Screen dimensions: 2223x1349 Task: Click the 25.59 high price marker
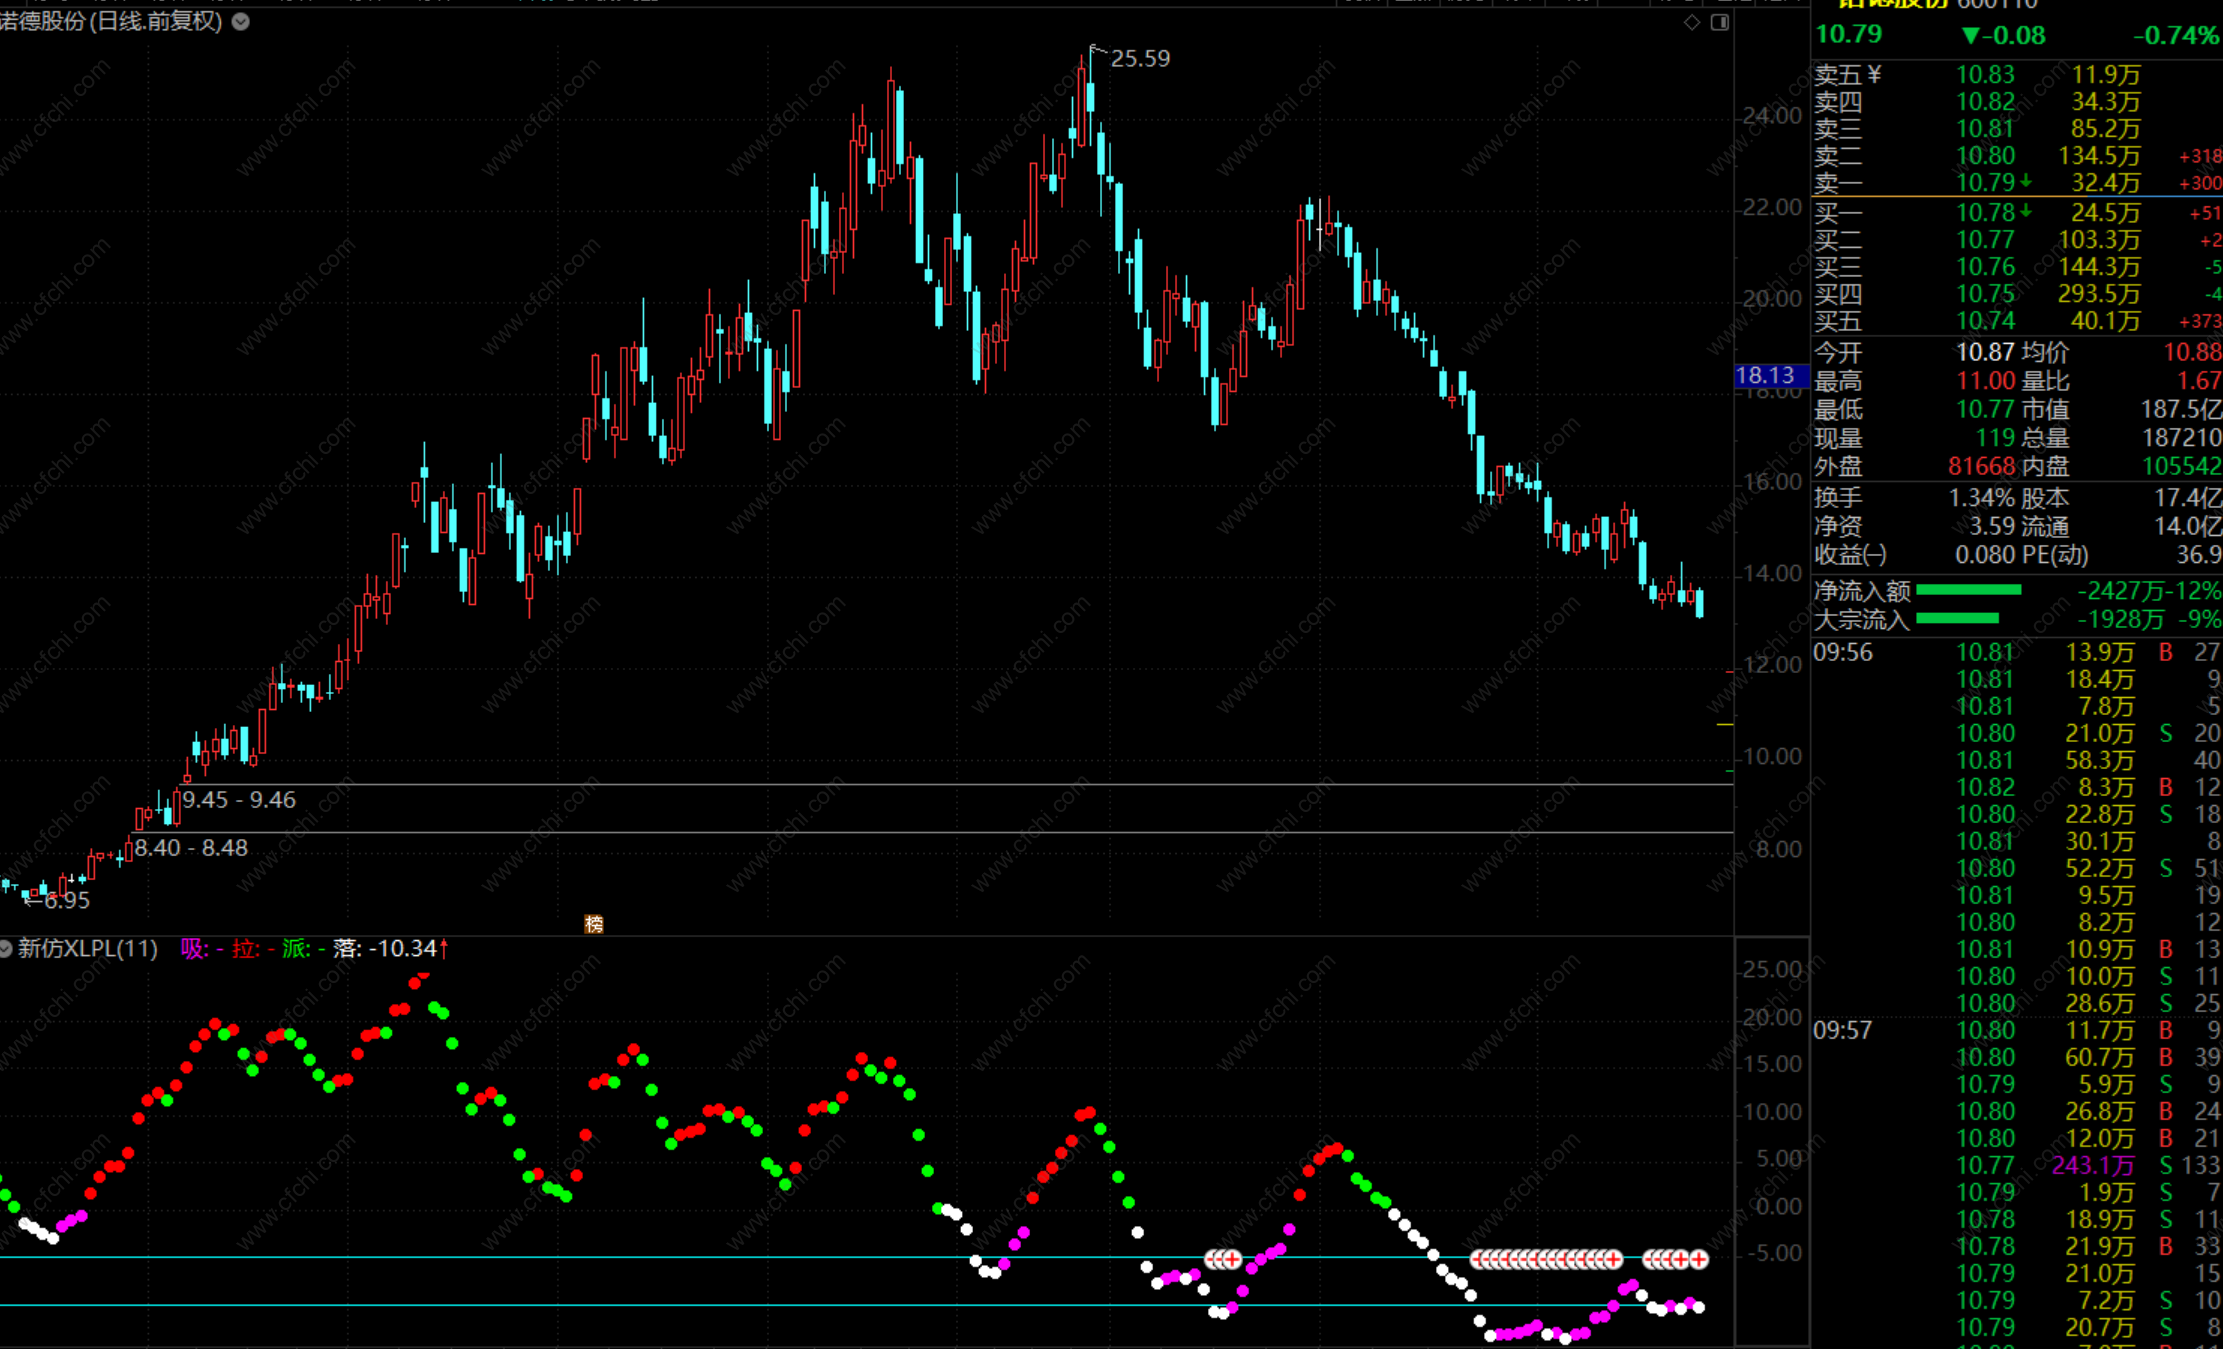[1140, 58]
